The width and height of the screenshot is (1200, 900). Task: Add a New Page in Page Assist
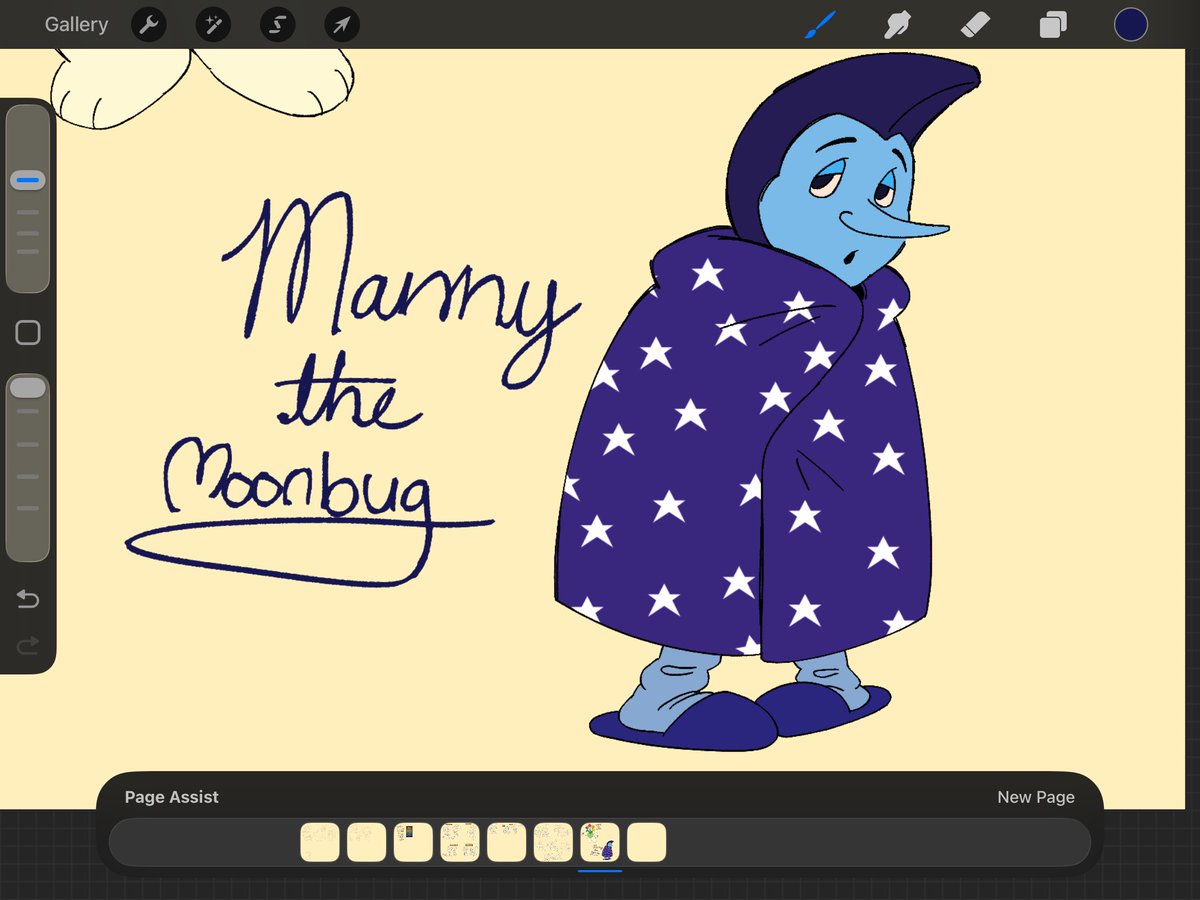[1036, 797]
